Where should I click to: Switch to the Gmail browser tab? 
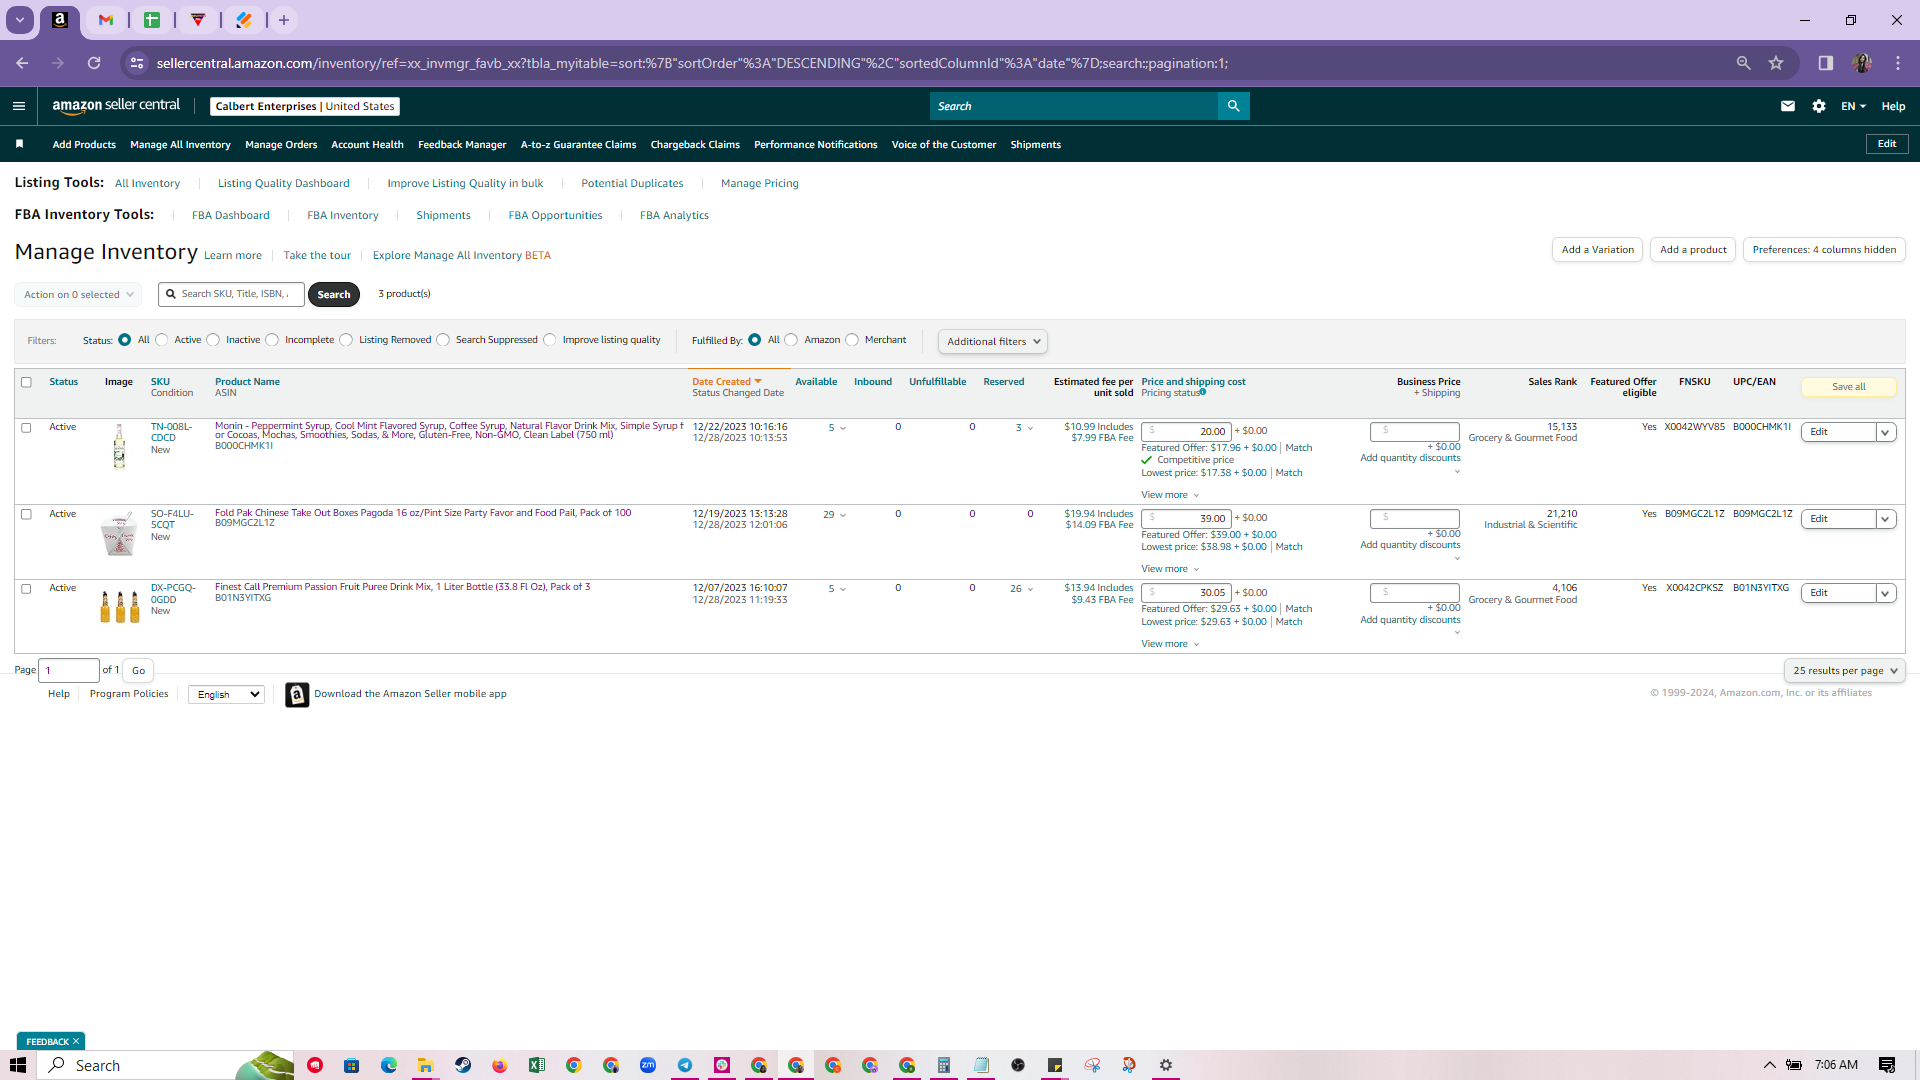106,20
